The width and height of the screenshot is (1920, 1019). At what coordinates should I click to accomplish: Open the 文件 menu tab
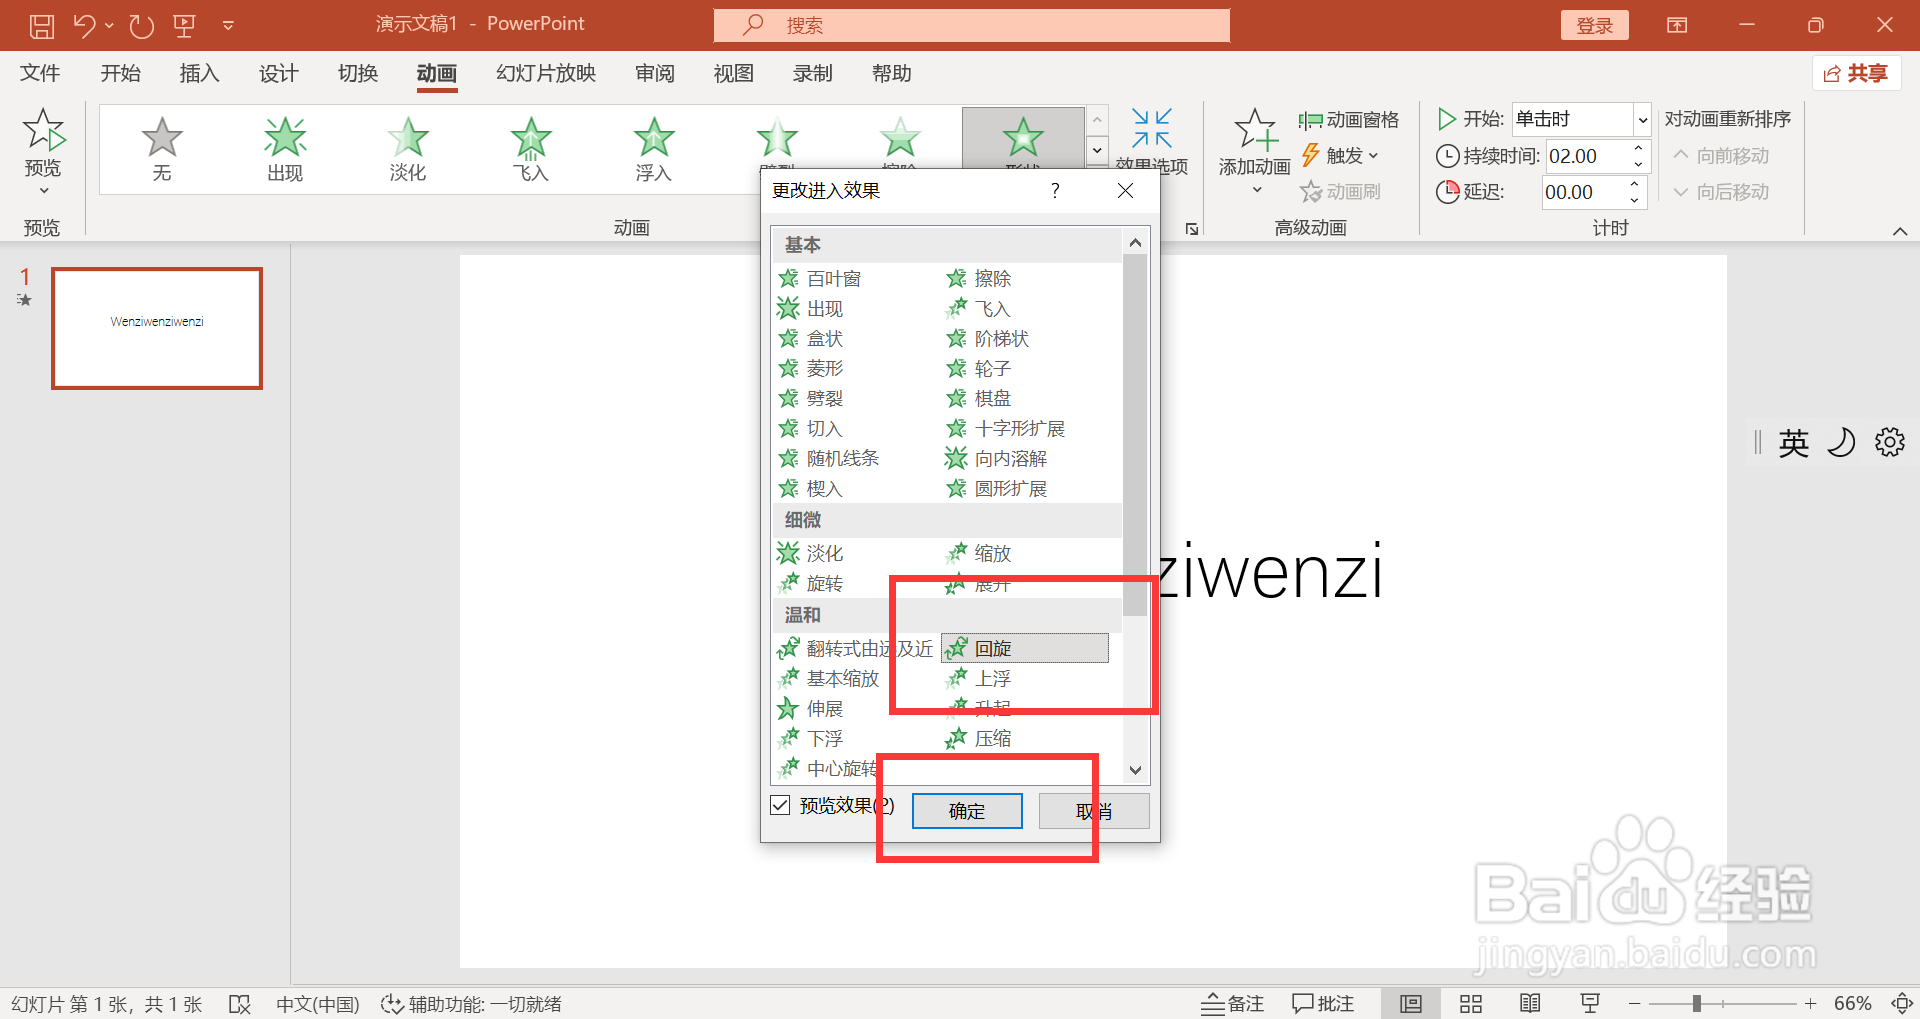pos(40,73)
